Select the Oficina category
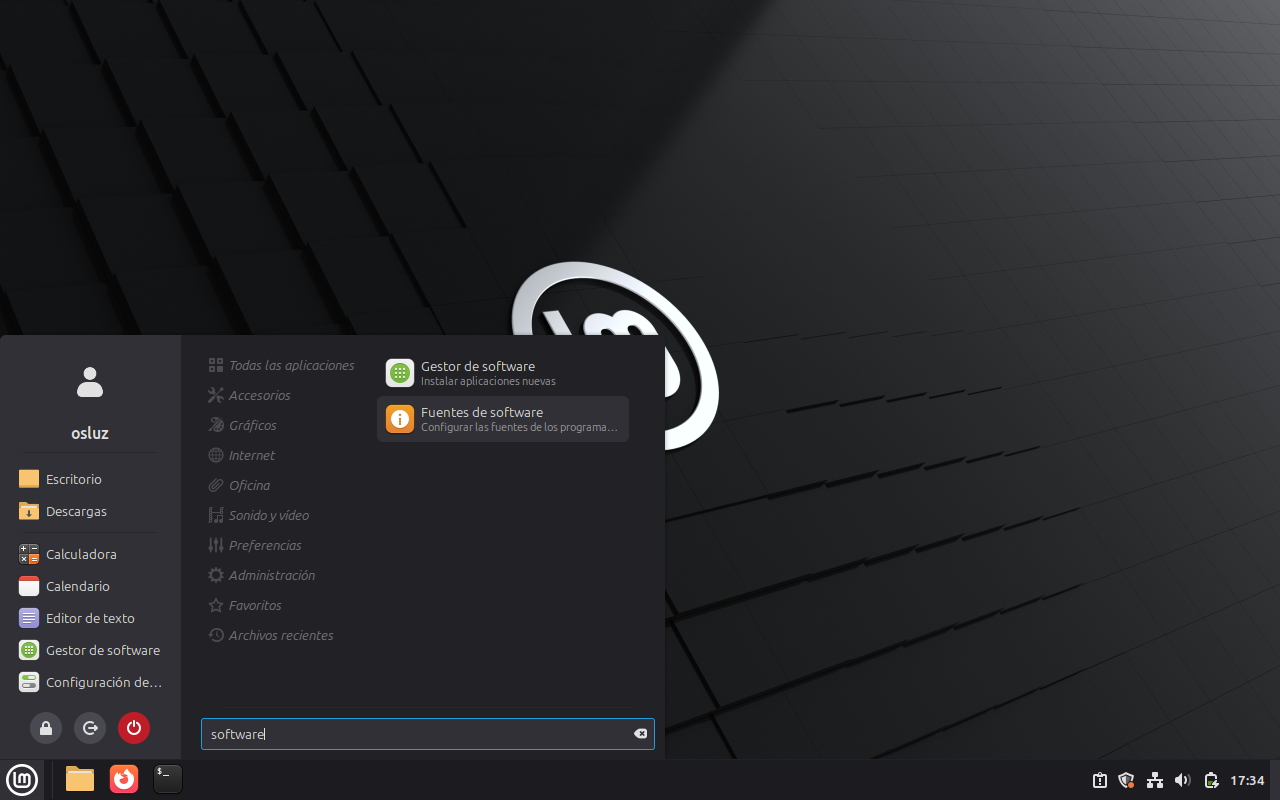The width and height of the screenshot is (1280, 800). click(x=239, y=485)
